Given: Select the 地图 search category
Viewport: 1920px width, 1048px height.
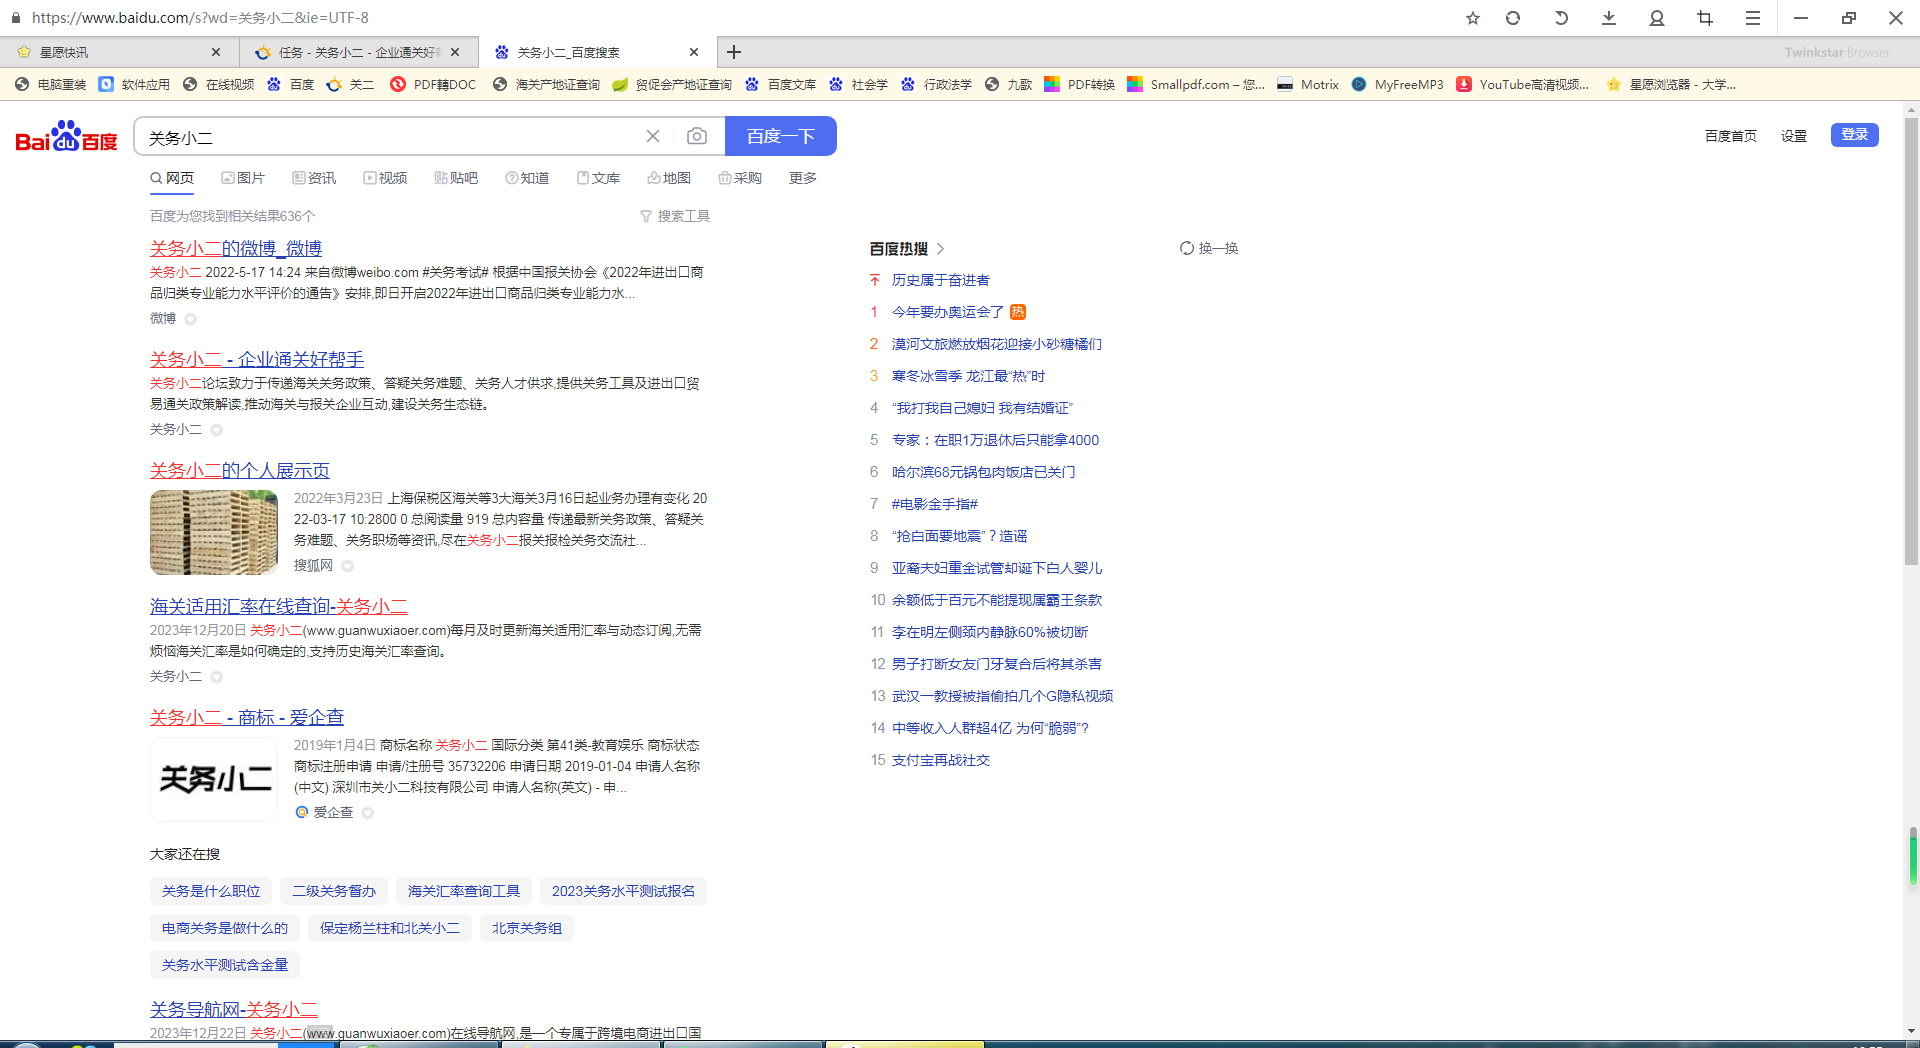Looking at the screenshot, I should [x=669, y=178].
